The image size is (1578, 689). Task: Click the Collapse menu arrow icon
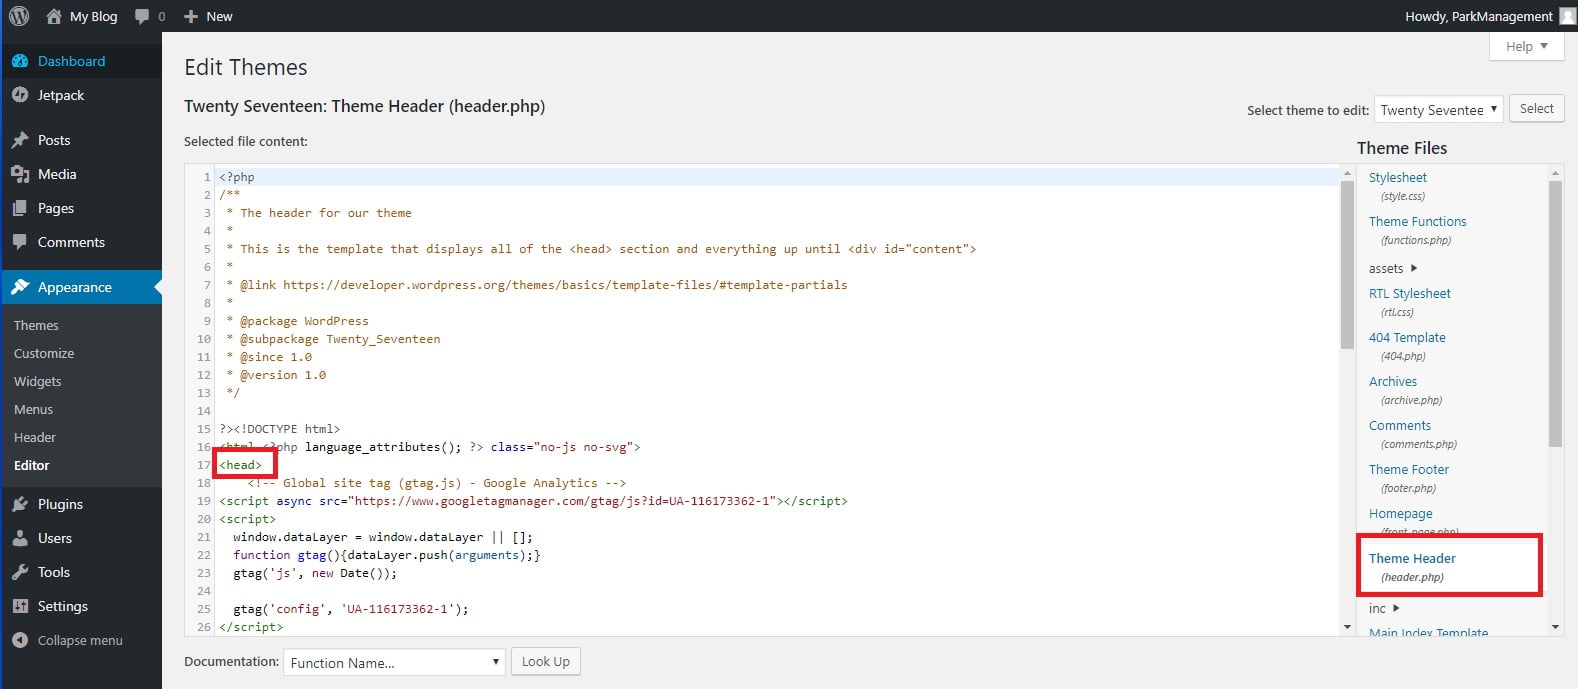20,640
